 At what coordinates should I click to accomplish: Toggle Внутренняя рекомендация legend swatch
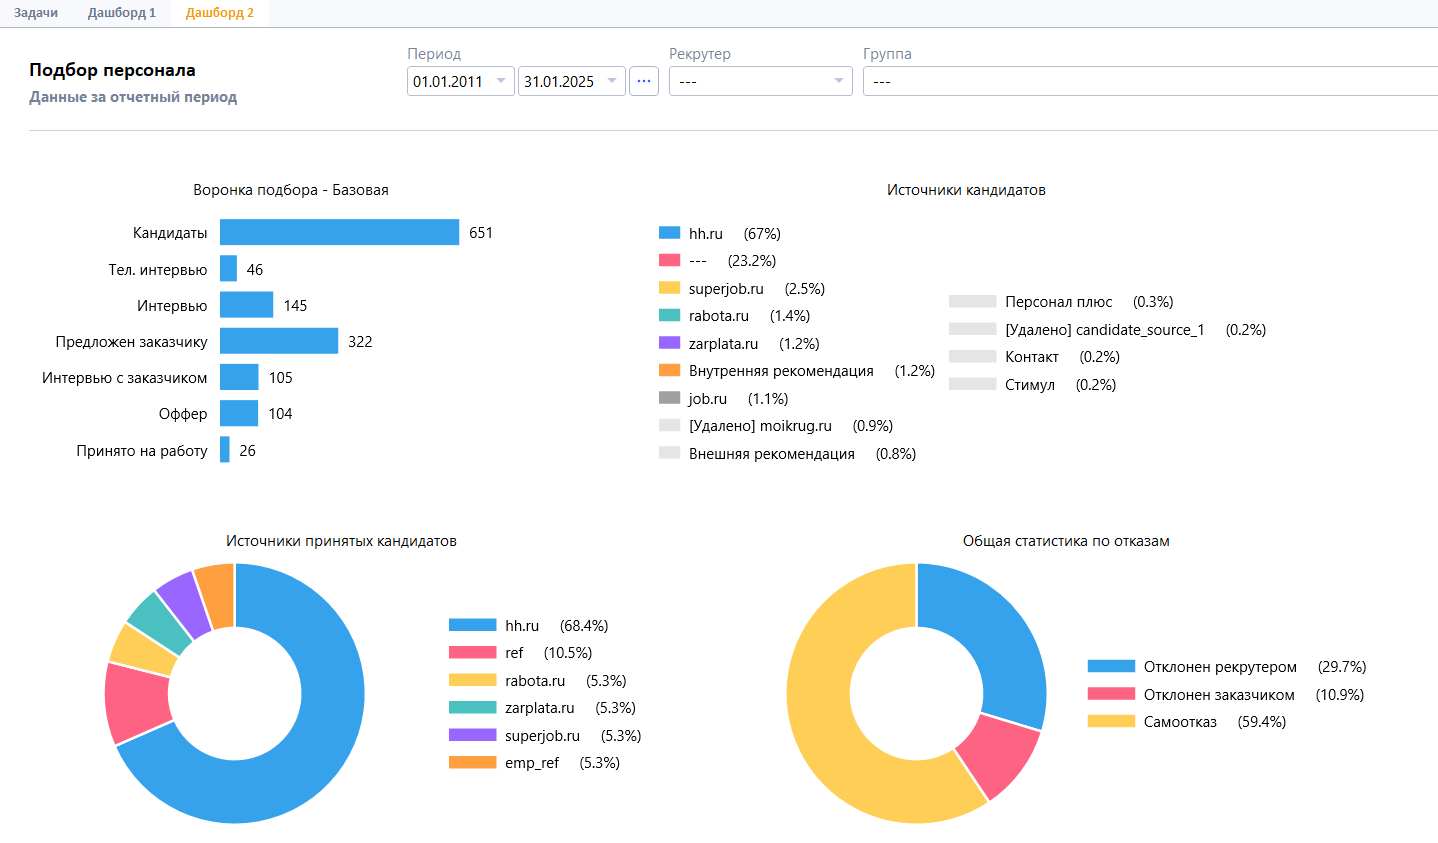coord(670,370)
